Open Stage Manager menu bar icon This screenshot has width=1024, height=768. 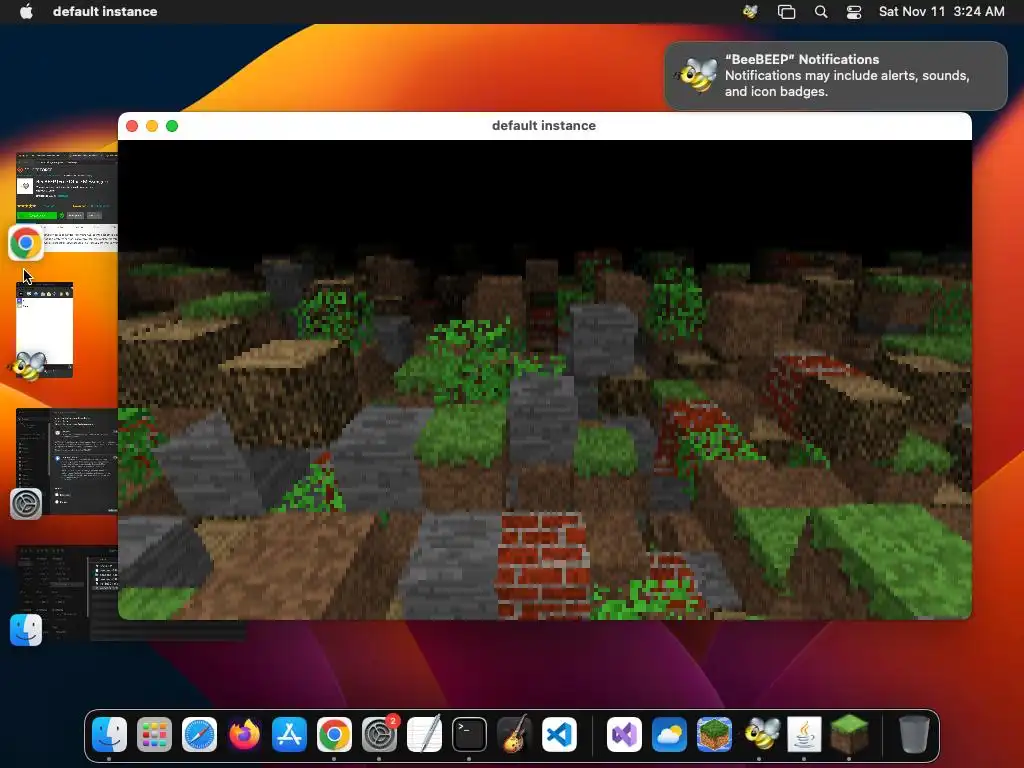click(786, 12)
